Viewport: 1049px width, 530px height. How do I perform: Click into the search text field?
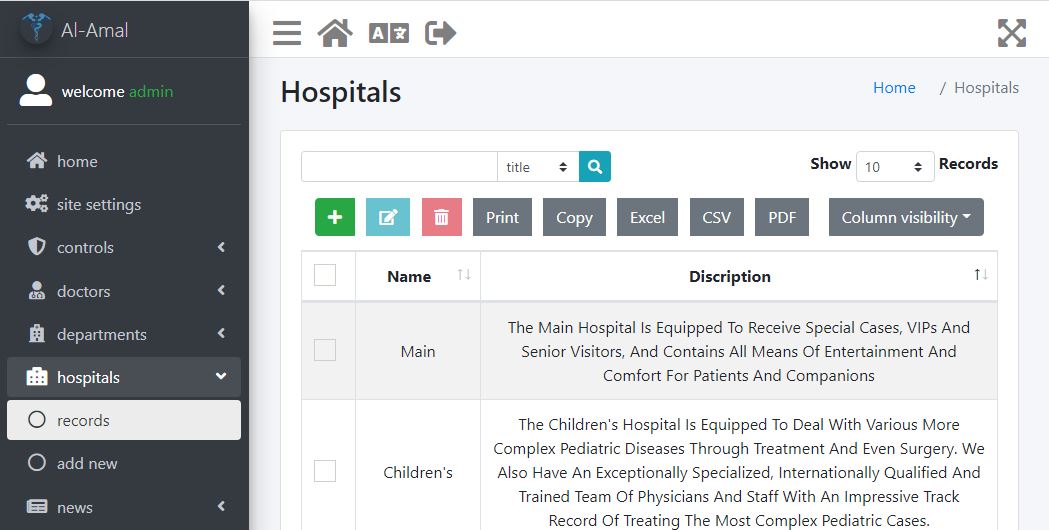pos(399,166)
